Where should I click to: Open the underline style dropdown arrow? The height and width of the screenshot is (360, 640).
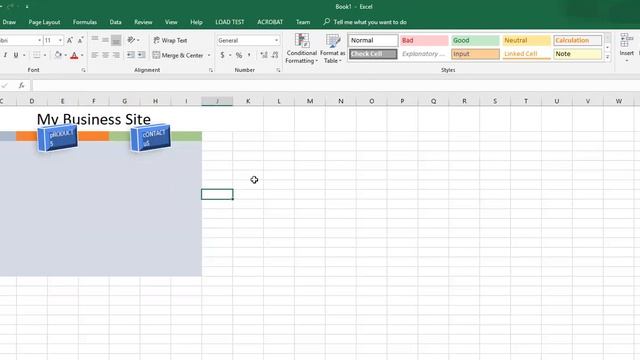pos(24,55)
